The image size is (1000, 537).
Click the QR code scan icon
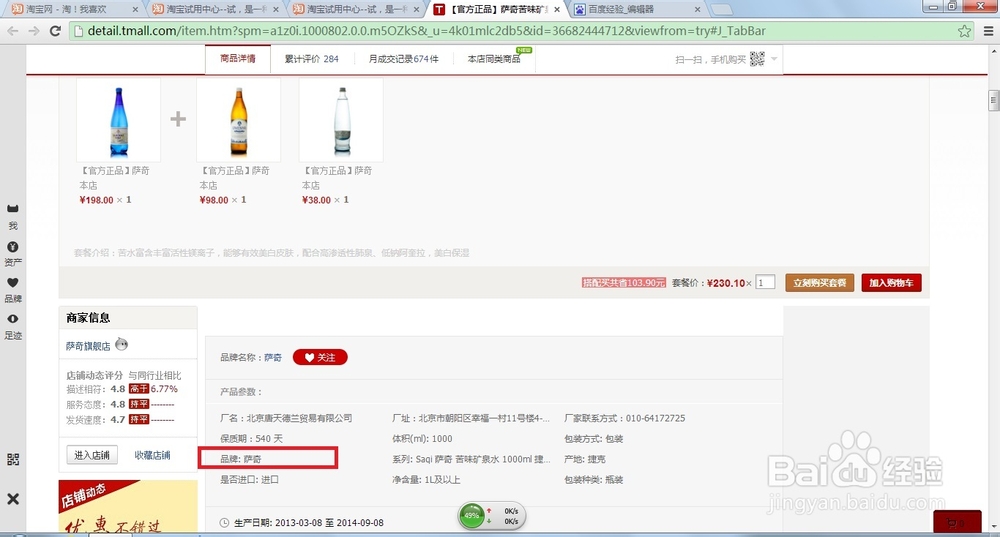point(757,59)
